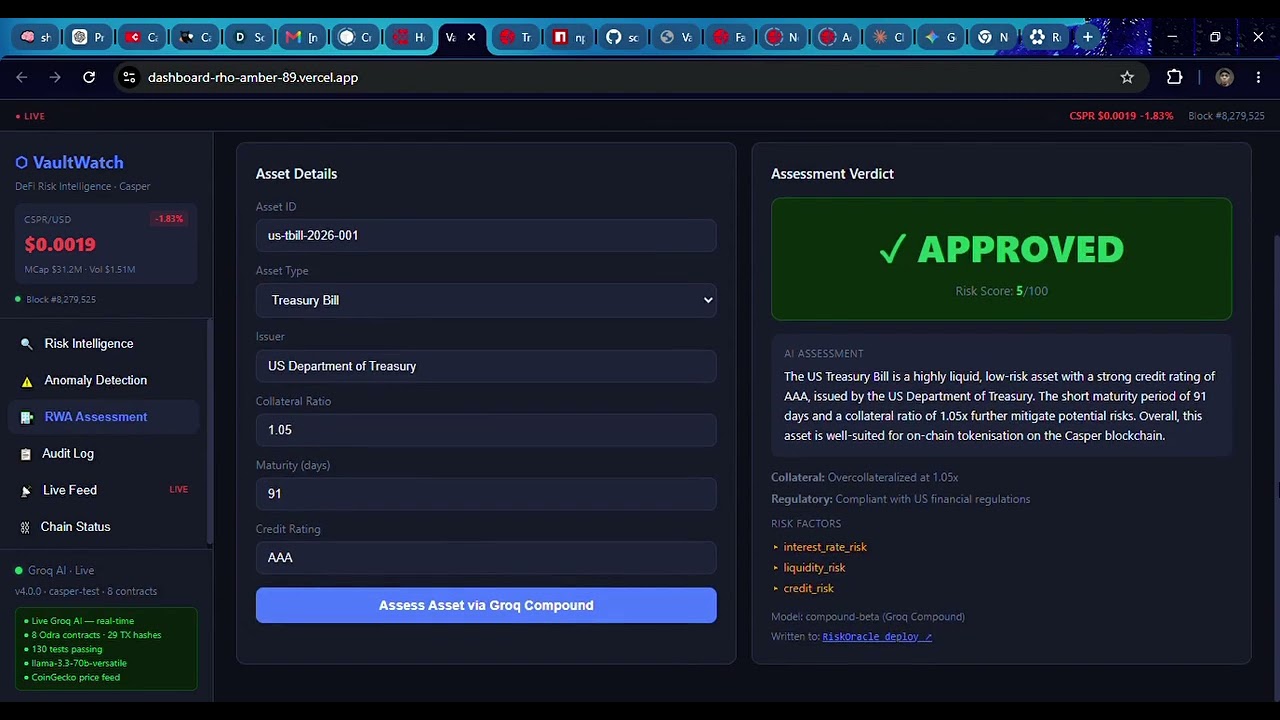Screen dimensions: 1280x720
Task: Click the Audit Log clipboard icon
Action: [x=26, y=454]
